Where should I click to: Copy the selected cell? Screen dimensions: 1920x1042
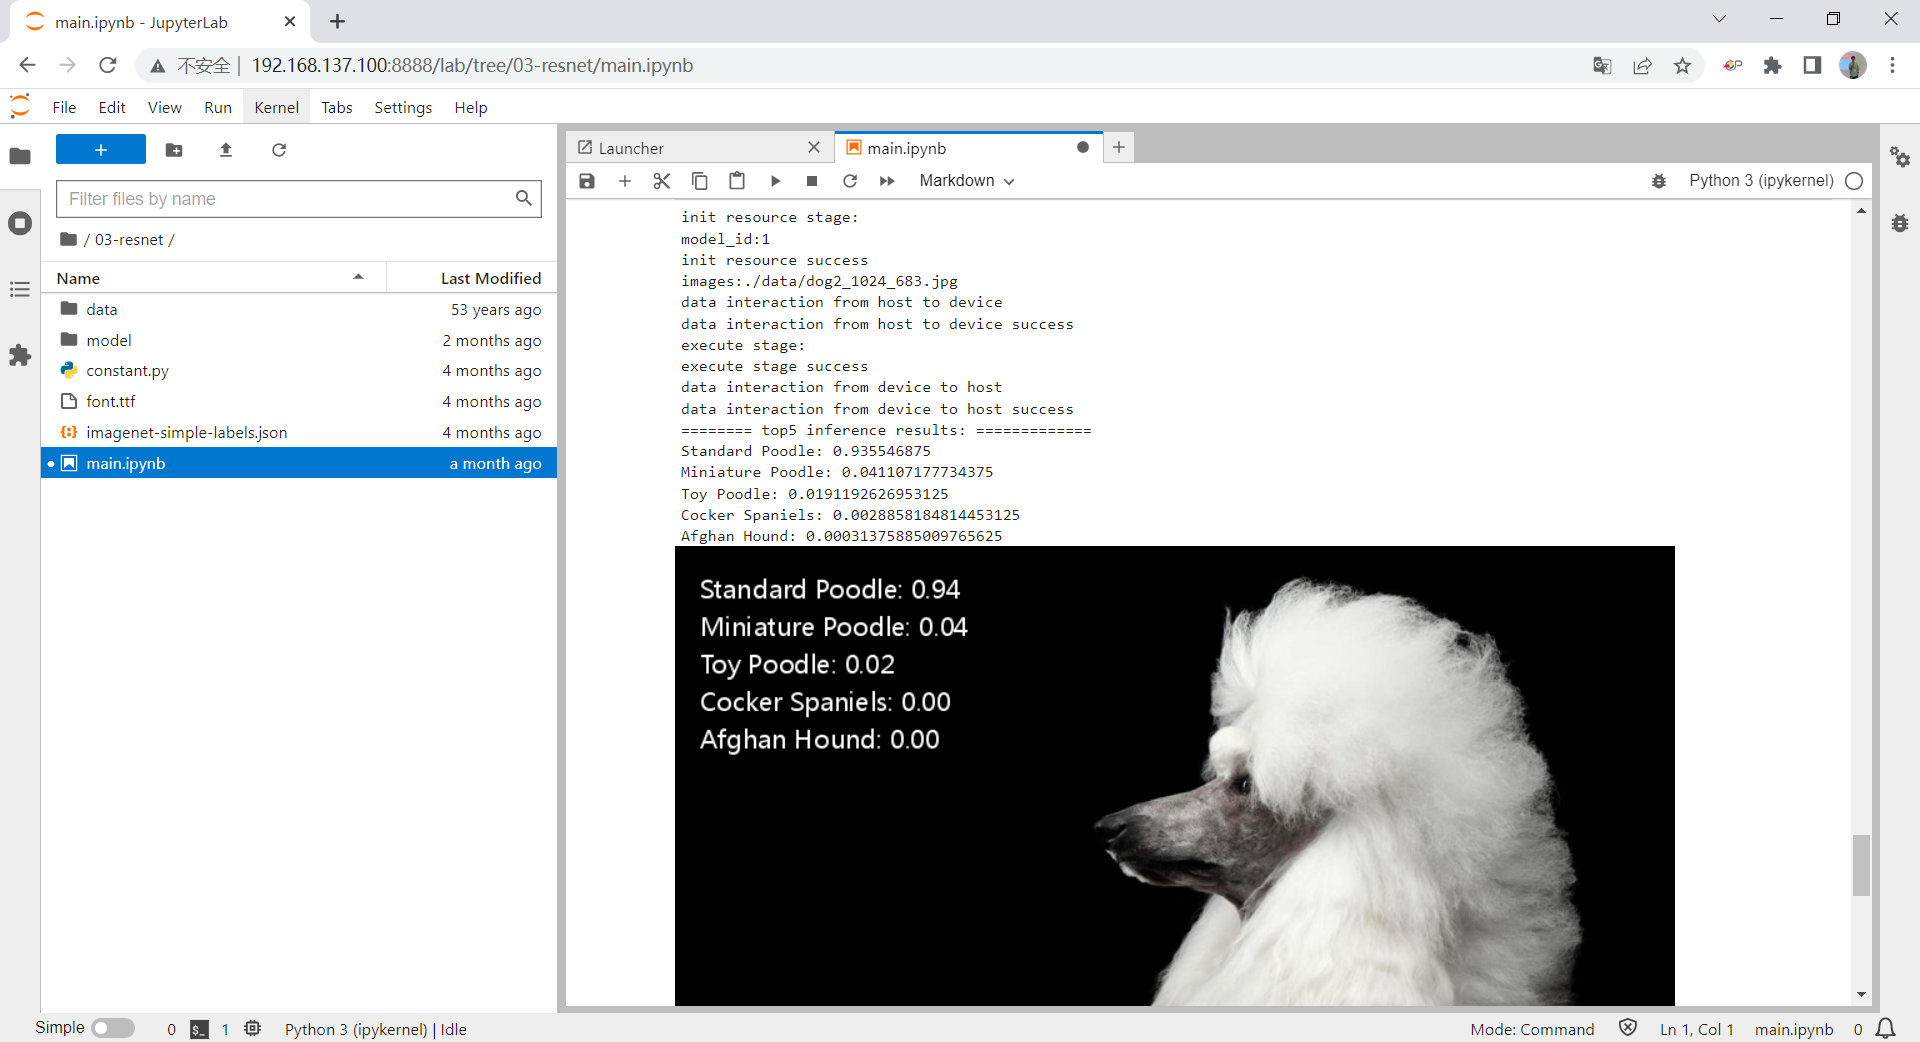[700, 181]
